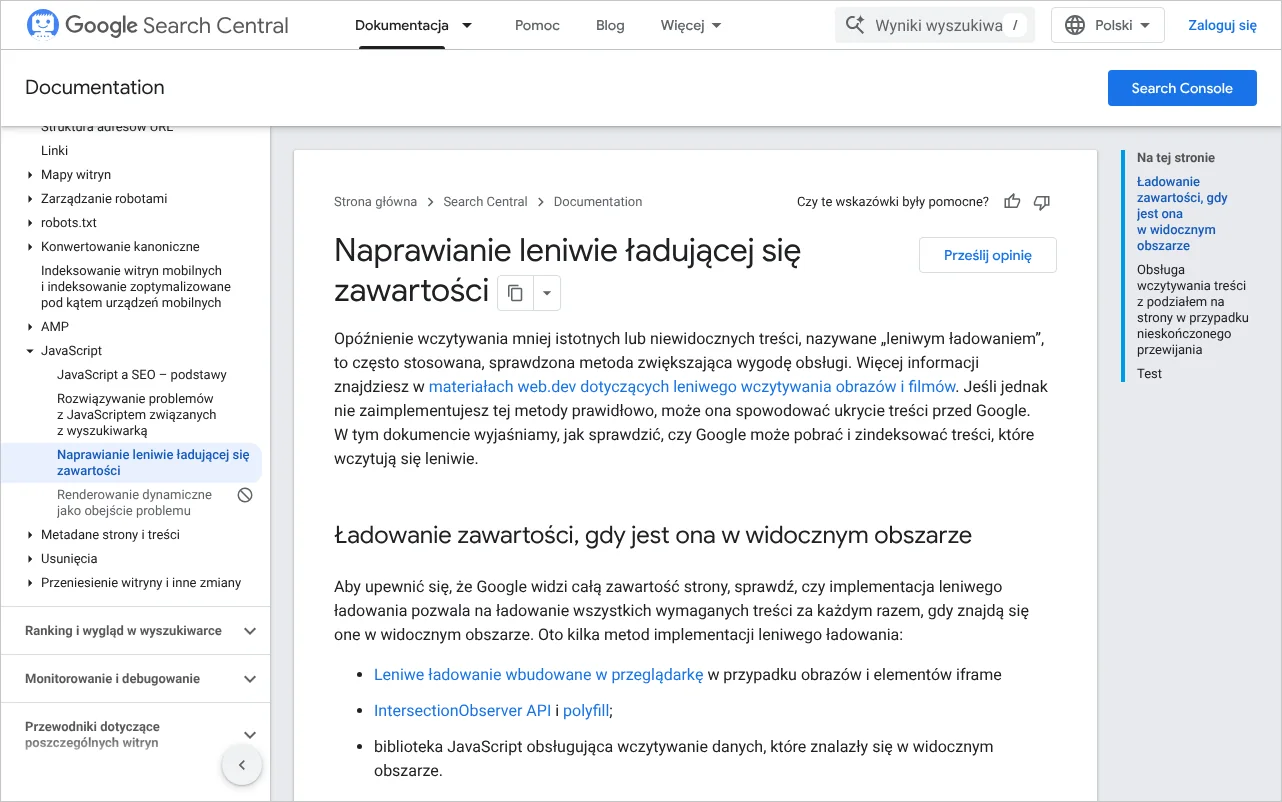This screenshot has height=802, width=1282.
Task: Open JavaScript a SEO – podstawy page
Action: [x=142, y=375]
